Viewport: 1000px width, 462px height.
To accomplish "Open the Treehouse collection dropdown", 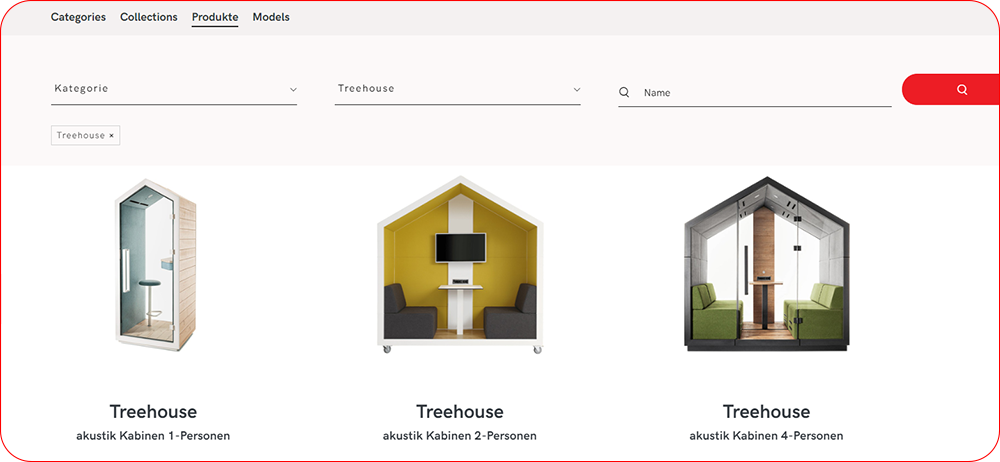I will point(457,89).
